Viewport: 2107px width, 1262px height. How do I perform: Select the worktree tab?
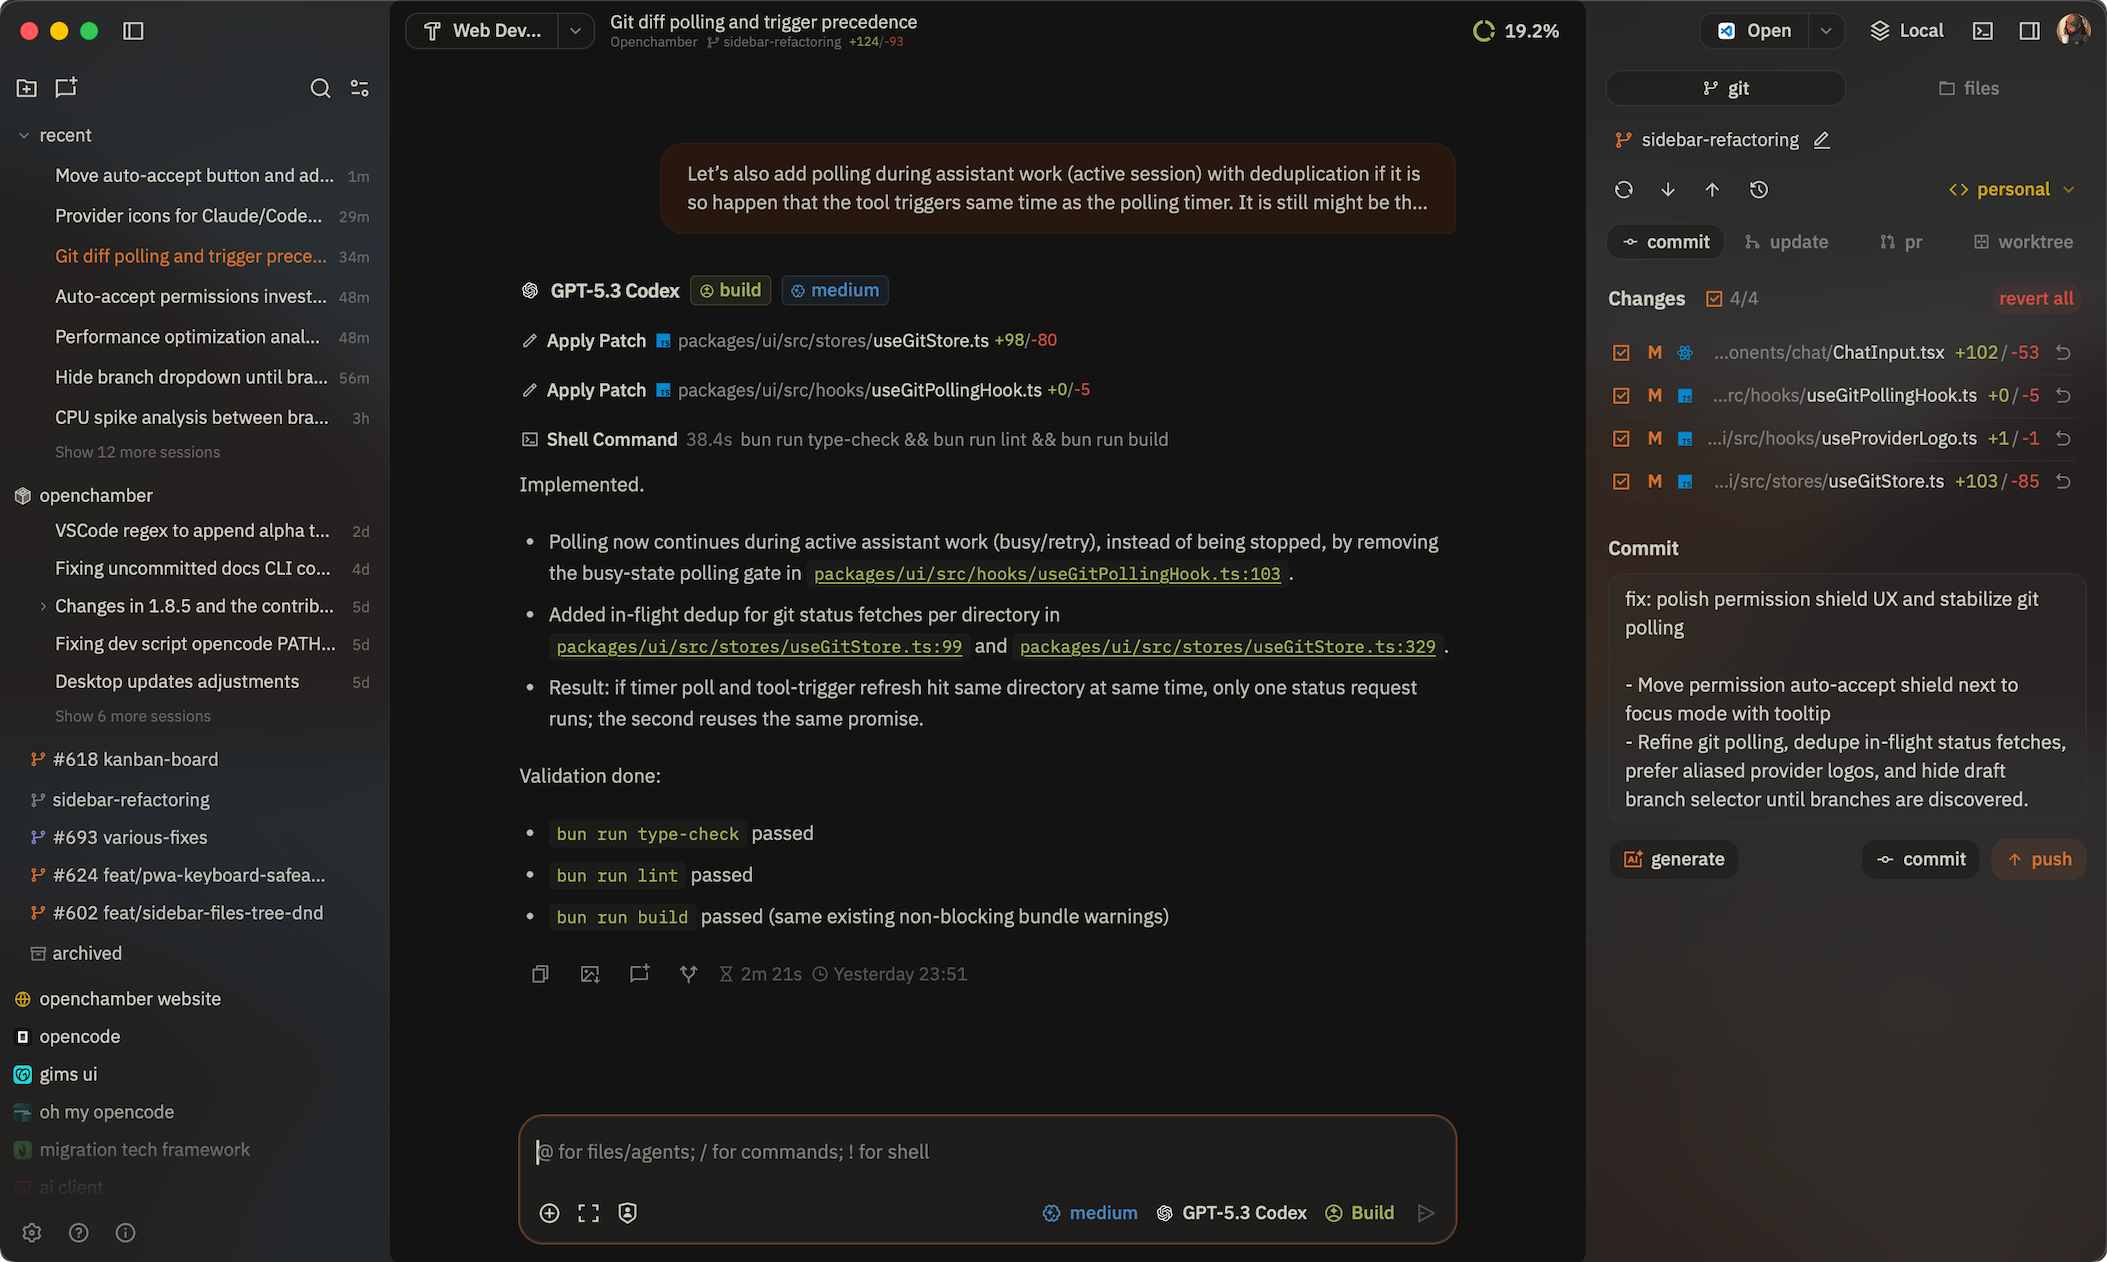point(2022,242)
